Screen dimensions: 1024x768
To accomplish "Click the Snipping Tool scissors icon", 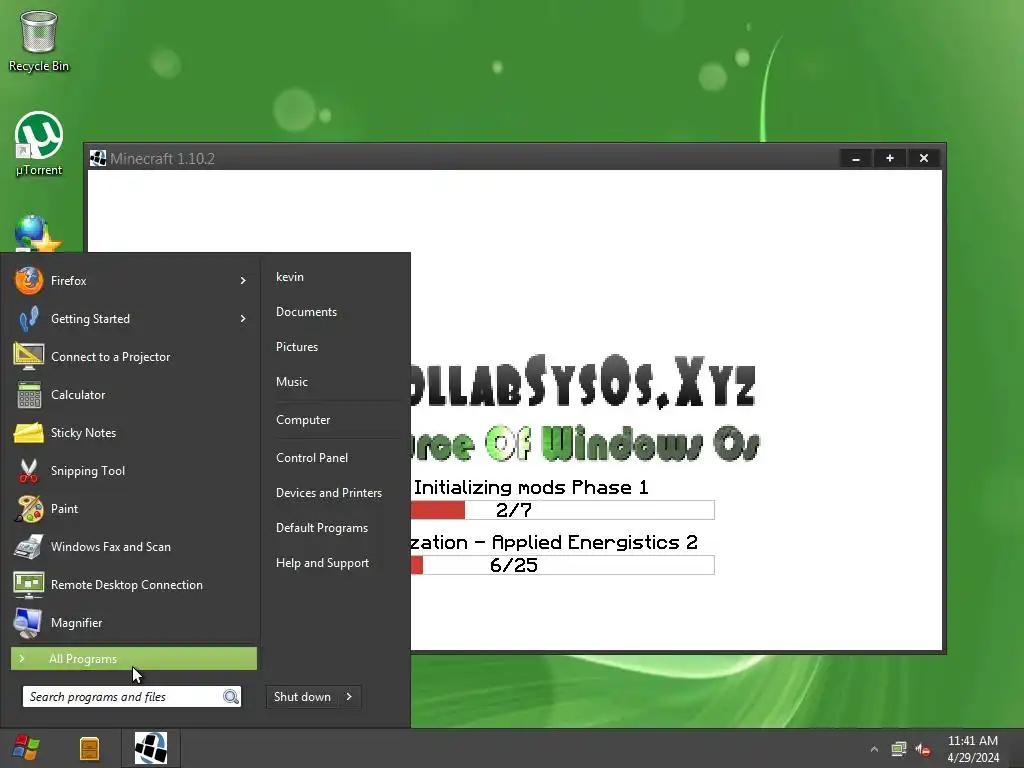I will 29,471.
